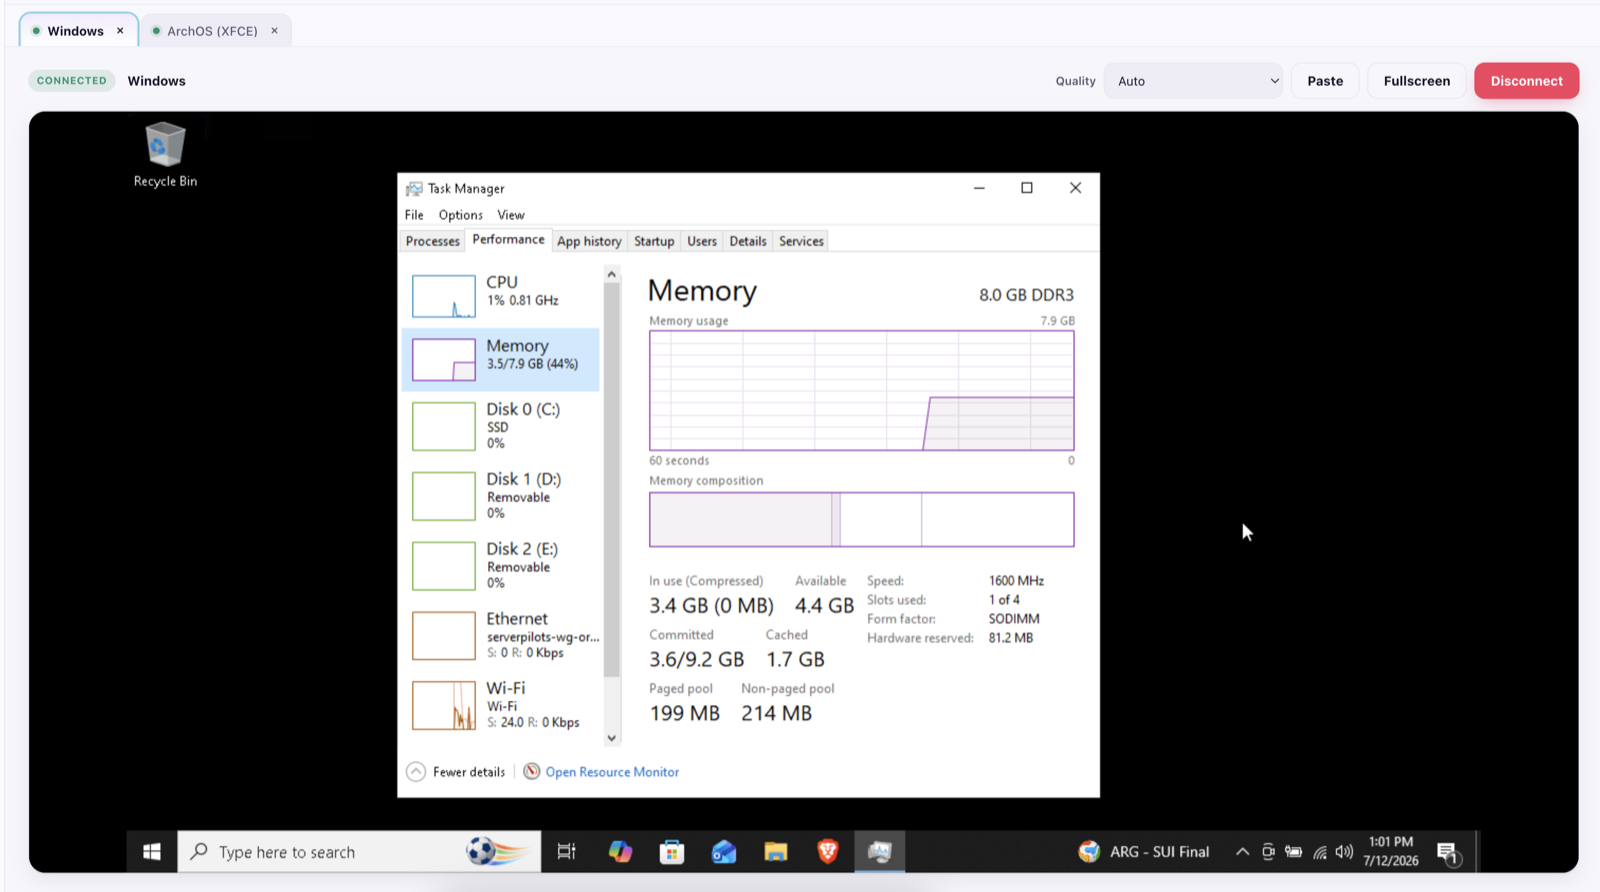
Task: Open the View menu in Task Manager
Action: click(x=511, y=215)
